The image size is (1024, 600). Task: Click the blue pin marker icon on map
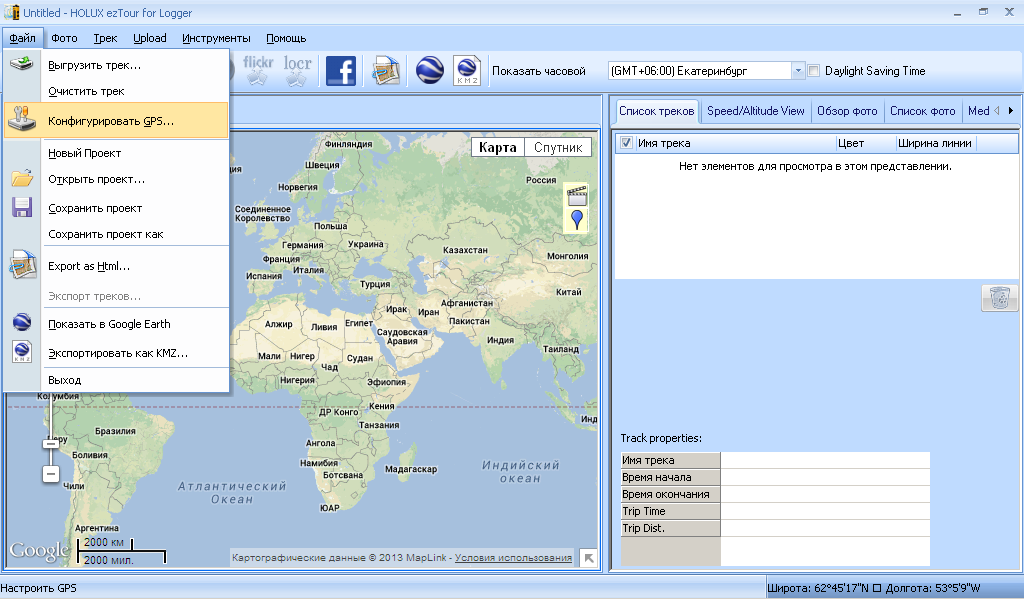(577, 220)
